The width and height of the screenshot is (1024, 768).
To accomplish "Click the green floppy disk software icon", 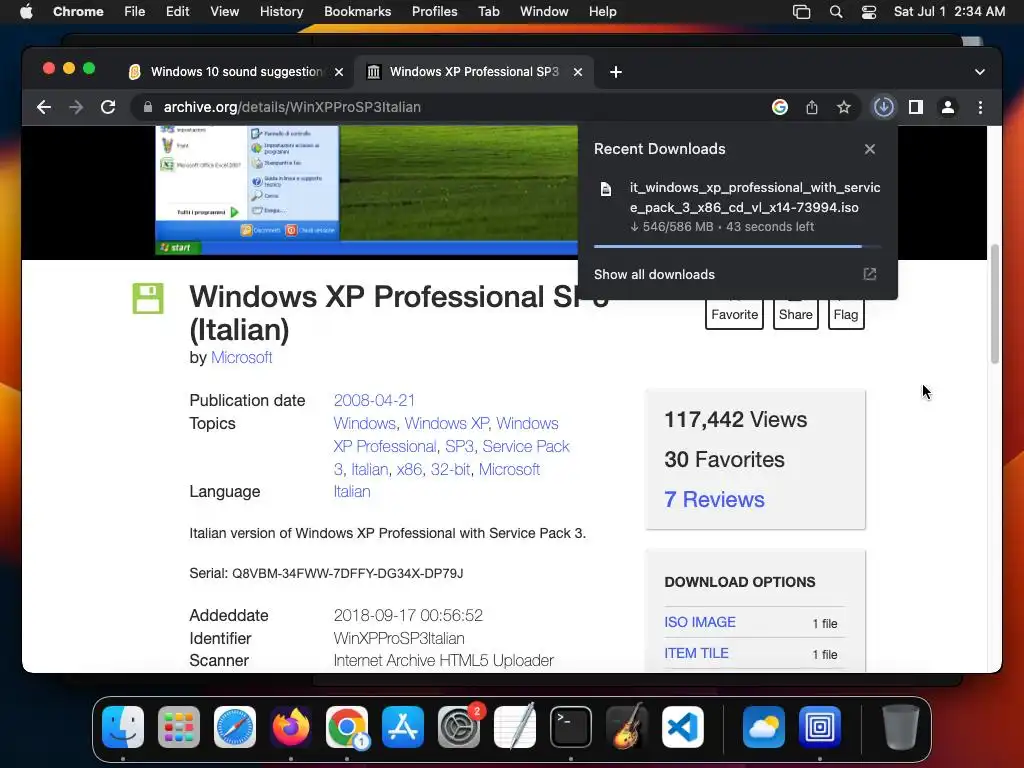I will (x=148, y=298).
